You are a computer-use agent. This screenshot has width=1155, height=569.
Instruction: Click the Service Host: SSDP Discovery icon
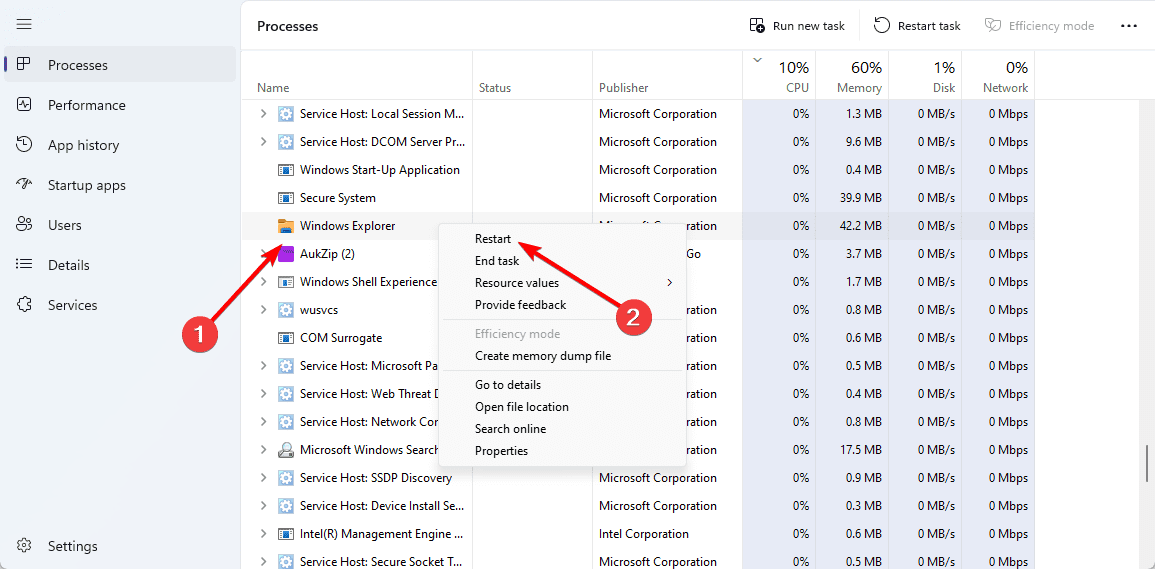[x=285, y=478]
